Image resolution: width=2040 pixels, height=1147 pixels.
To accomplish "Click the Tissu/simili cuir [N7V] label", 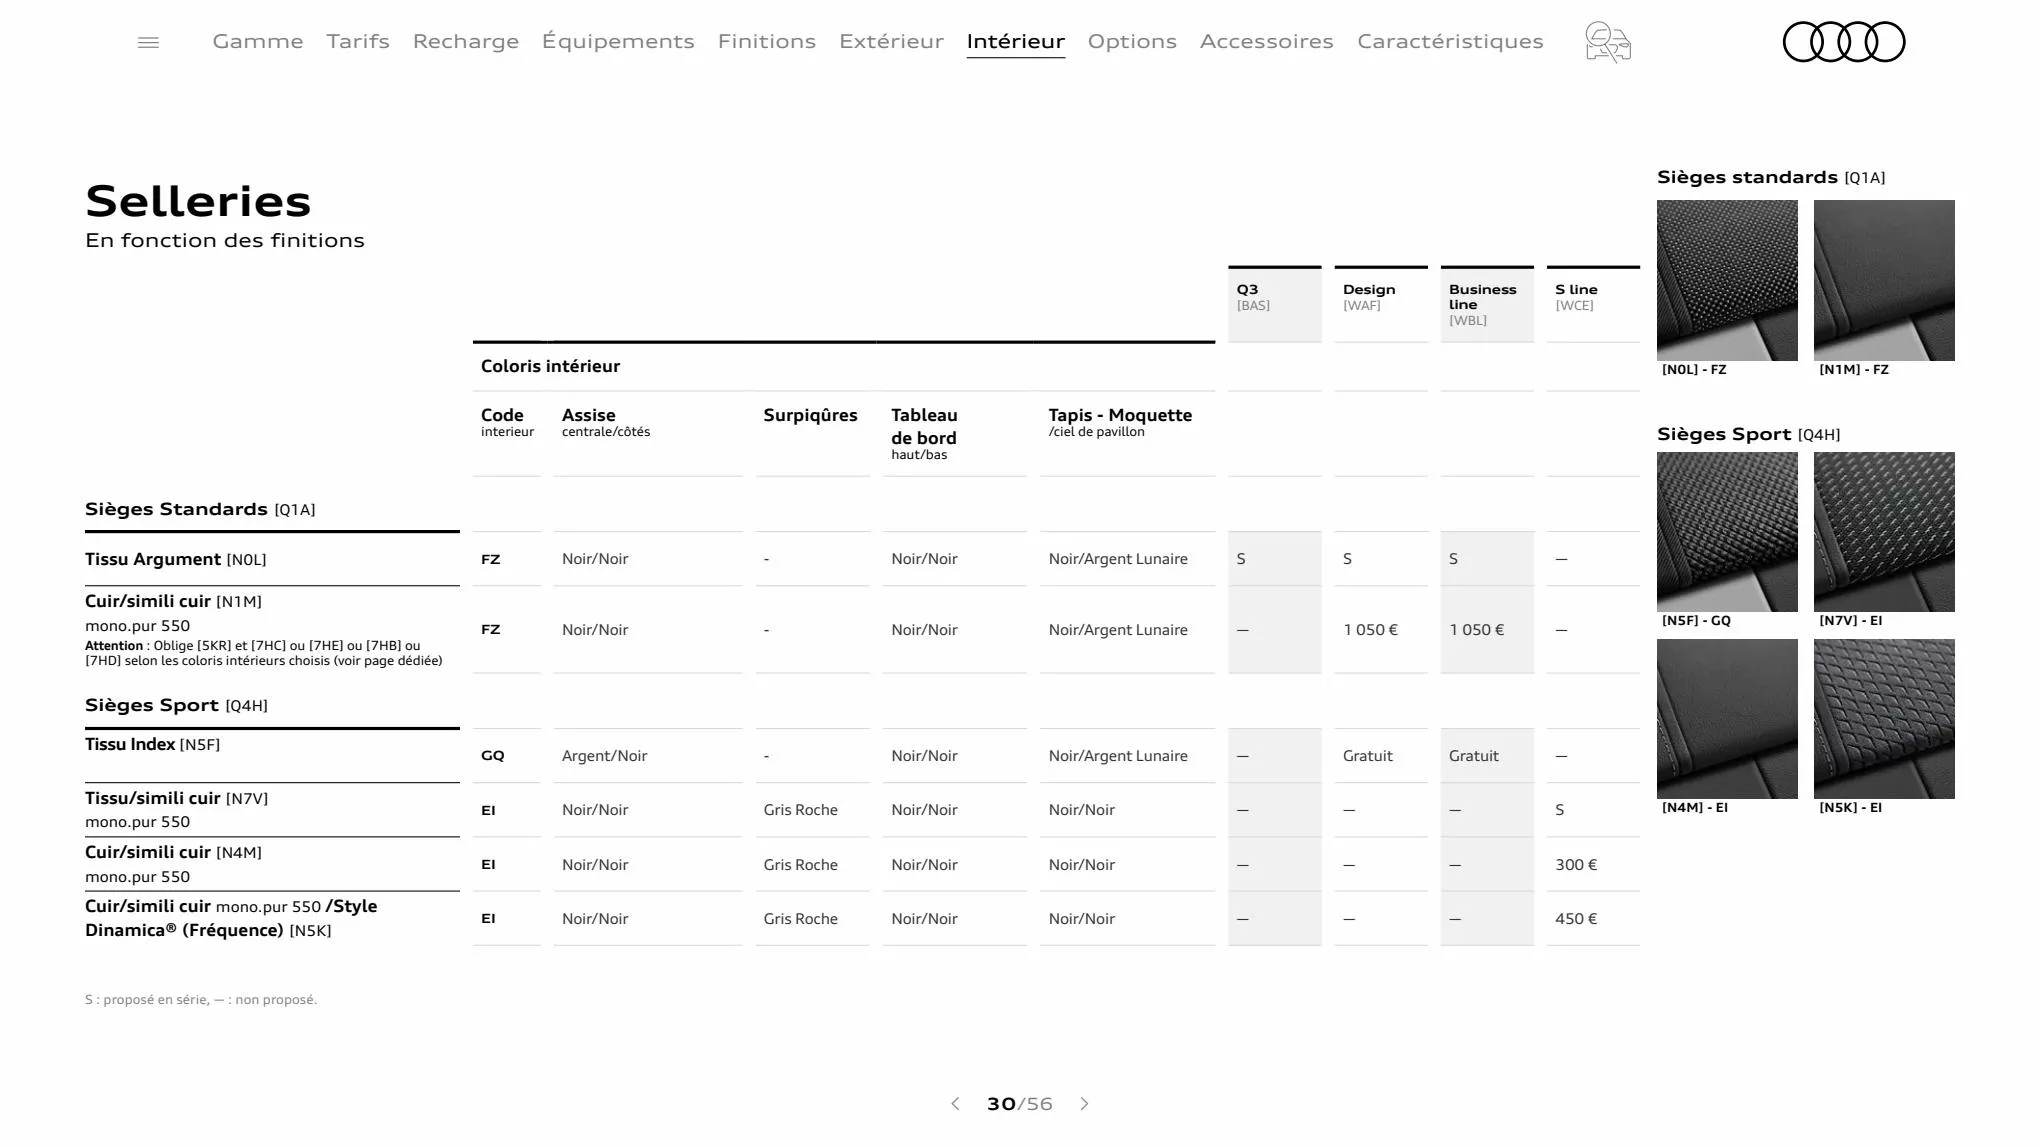I will click(176, 798).
